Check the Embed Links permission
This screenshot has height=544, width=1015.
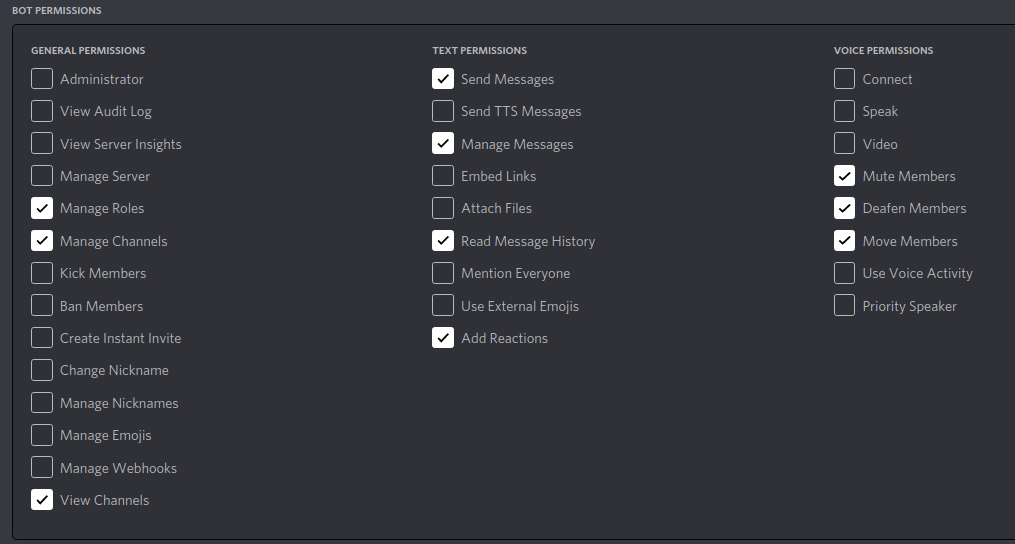click(443, 176)
